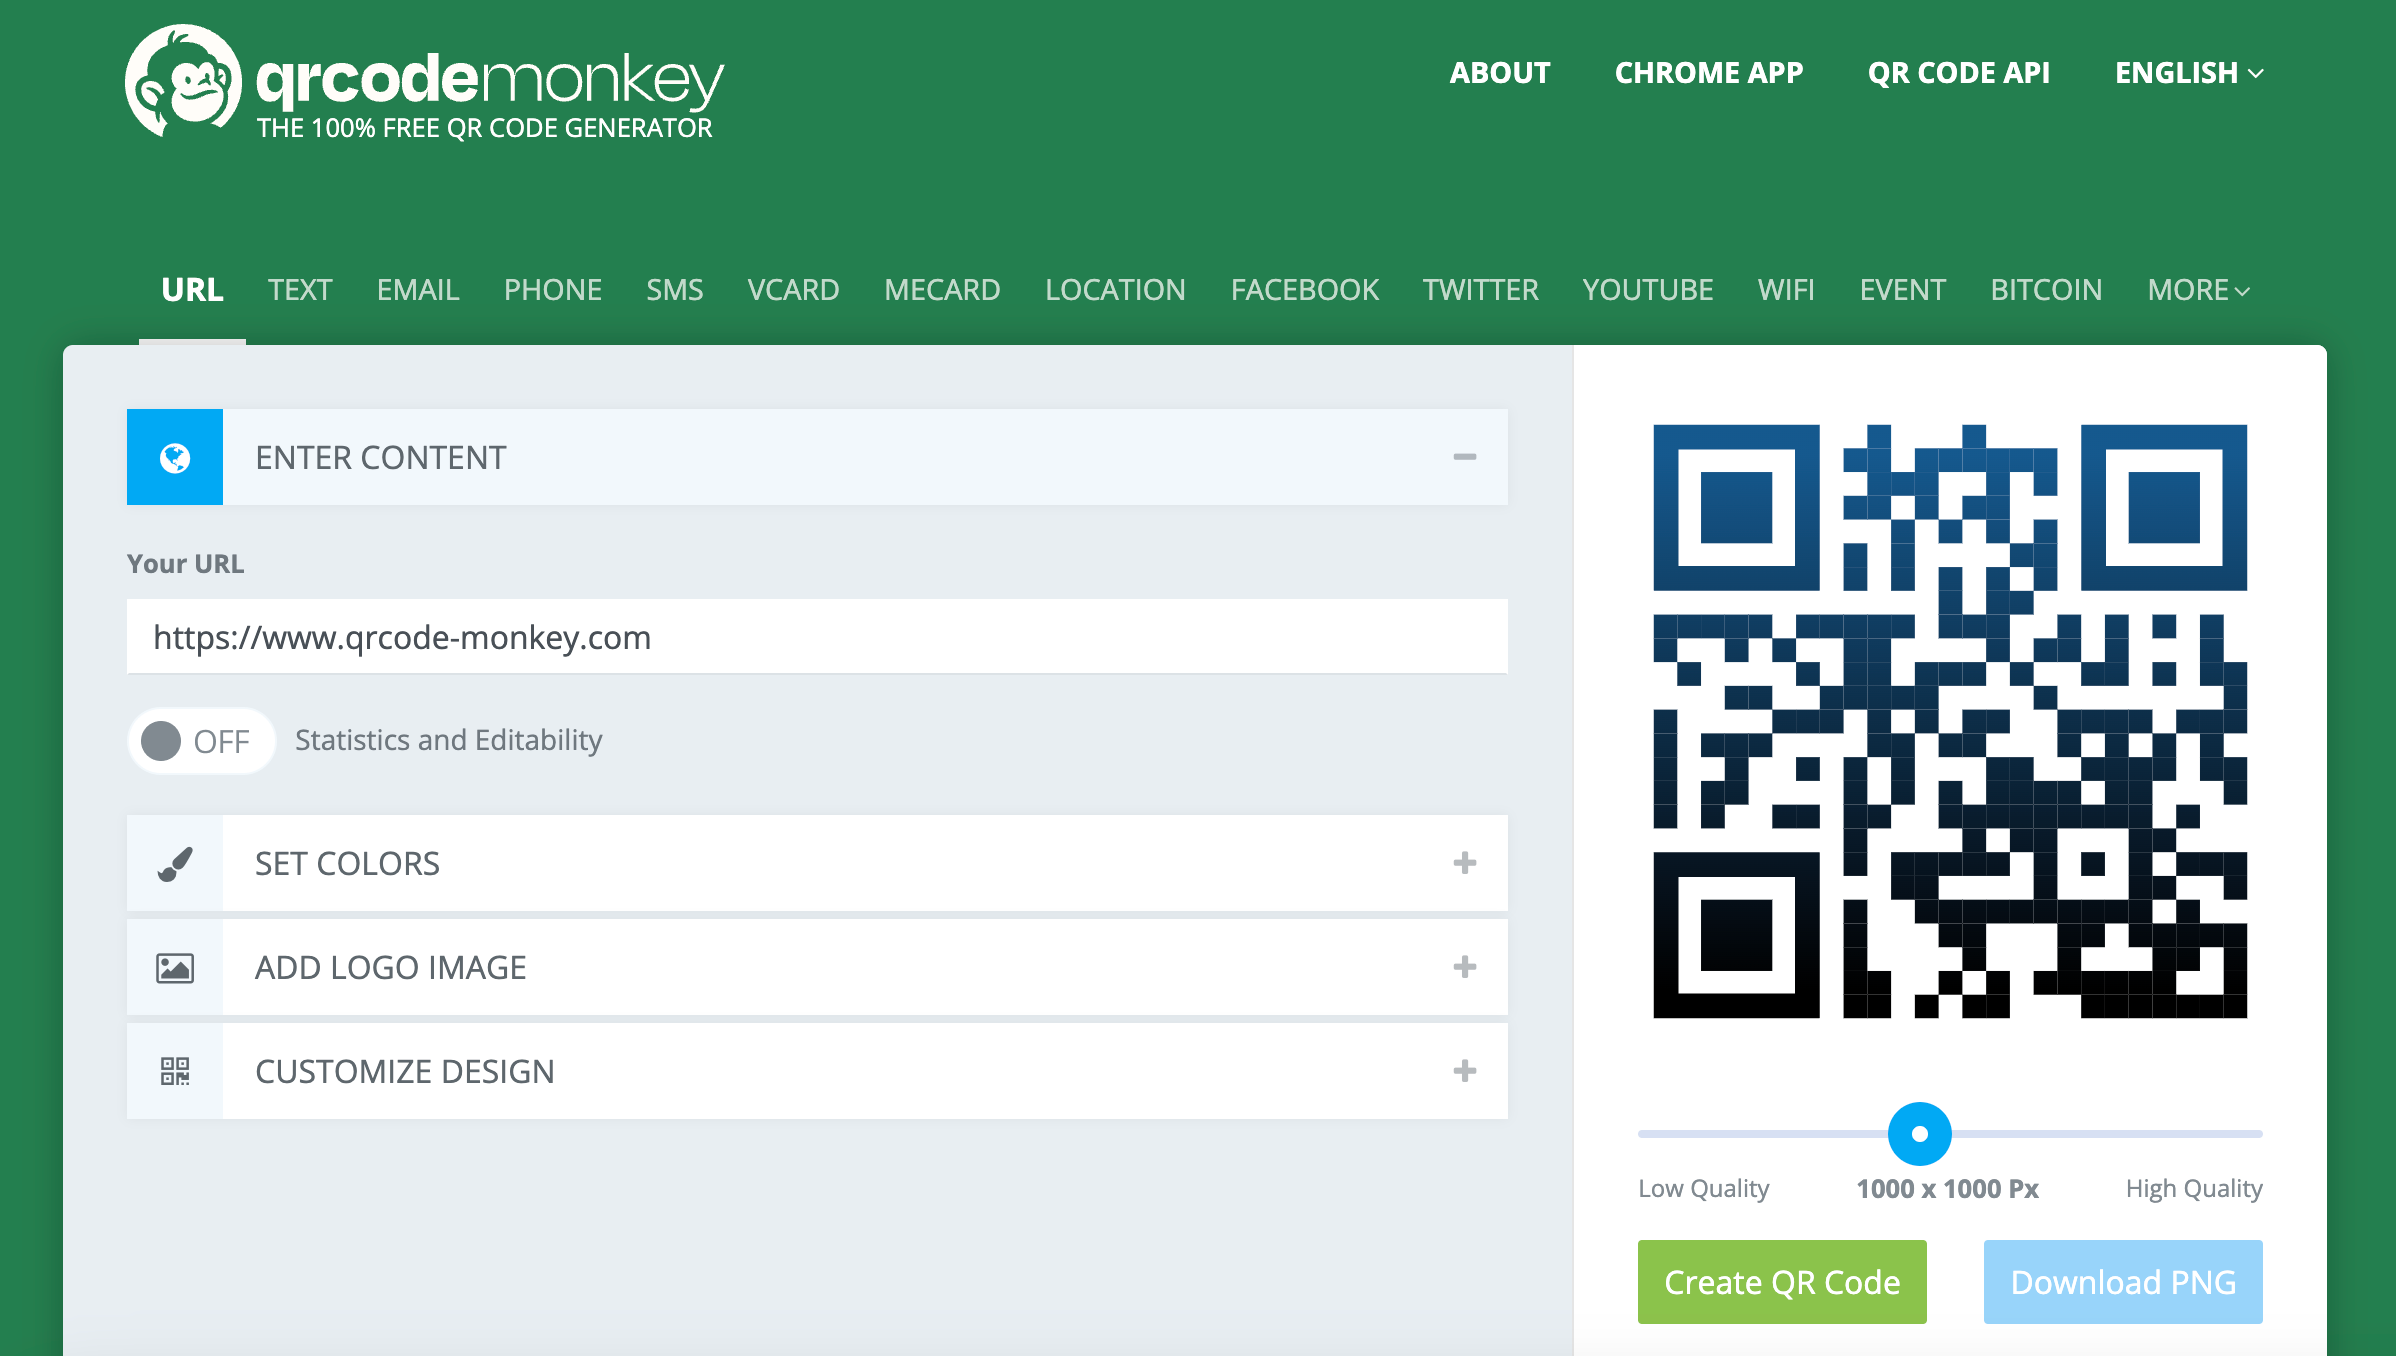The height and width of the screenshot is (1356, 2396).
Task: Click the High Quality label
Action: [x=2194, y=1189]
